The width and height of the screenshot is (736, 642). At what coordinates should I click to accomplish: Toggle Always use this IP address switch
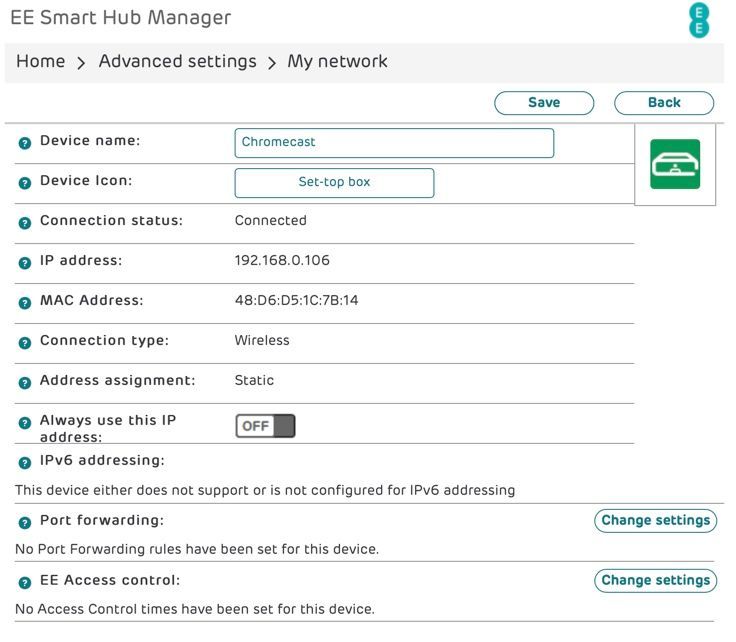click(265, 426)
